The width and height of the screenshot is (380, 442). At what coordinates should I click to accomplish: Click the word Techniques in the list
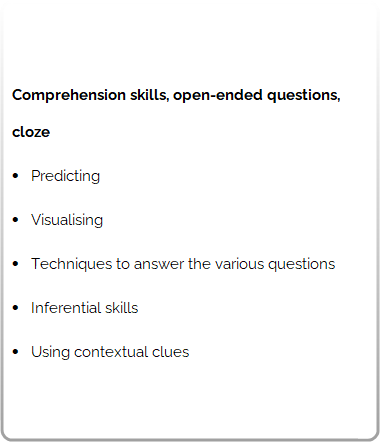coord(71,264)
